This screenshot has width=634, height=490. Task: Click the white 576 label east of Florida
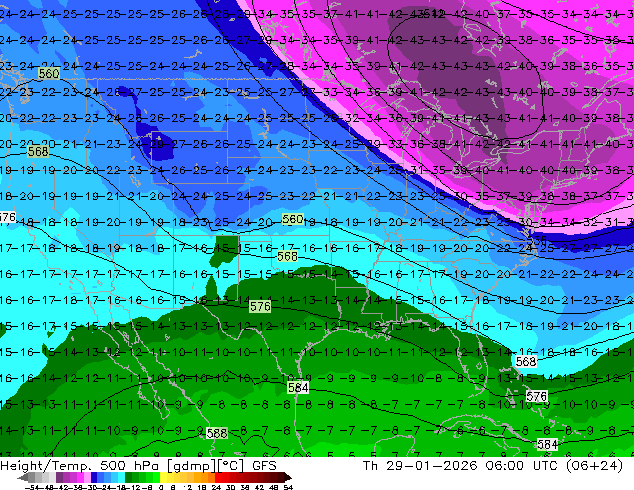pos(537,396)
